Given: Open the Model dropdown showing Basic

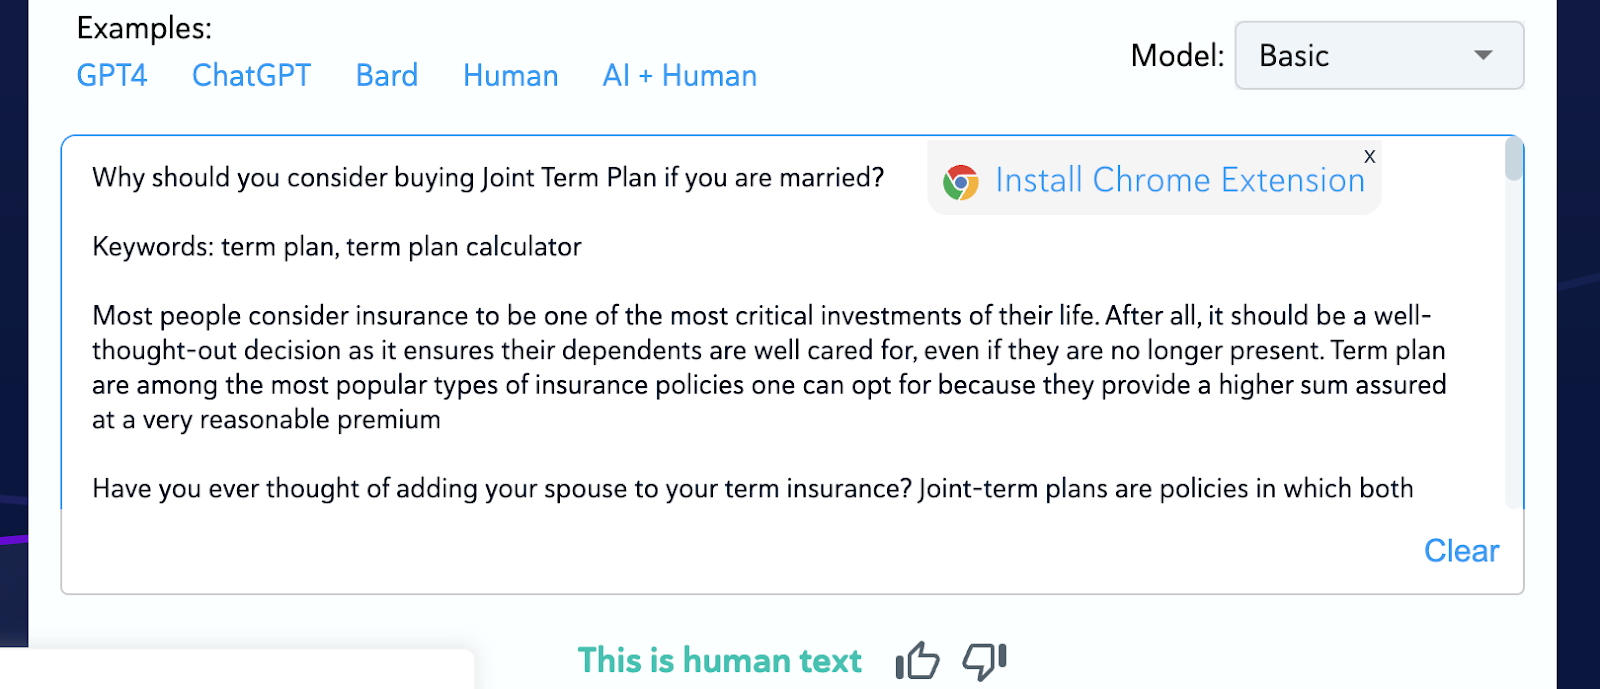Looking at the screenshot, I should point(1379,55).
